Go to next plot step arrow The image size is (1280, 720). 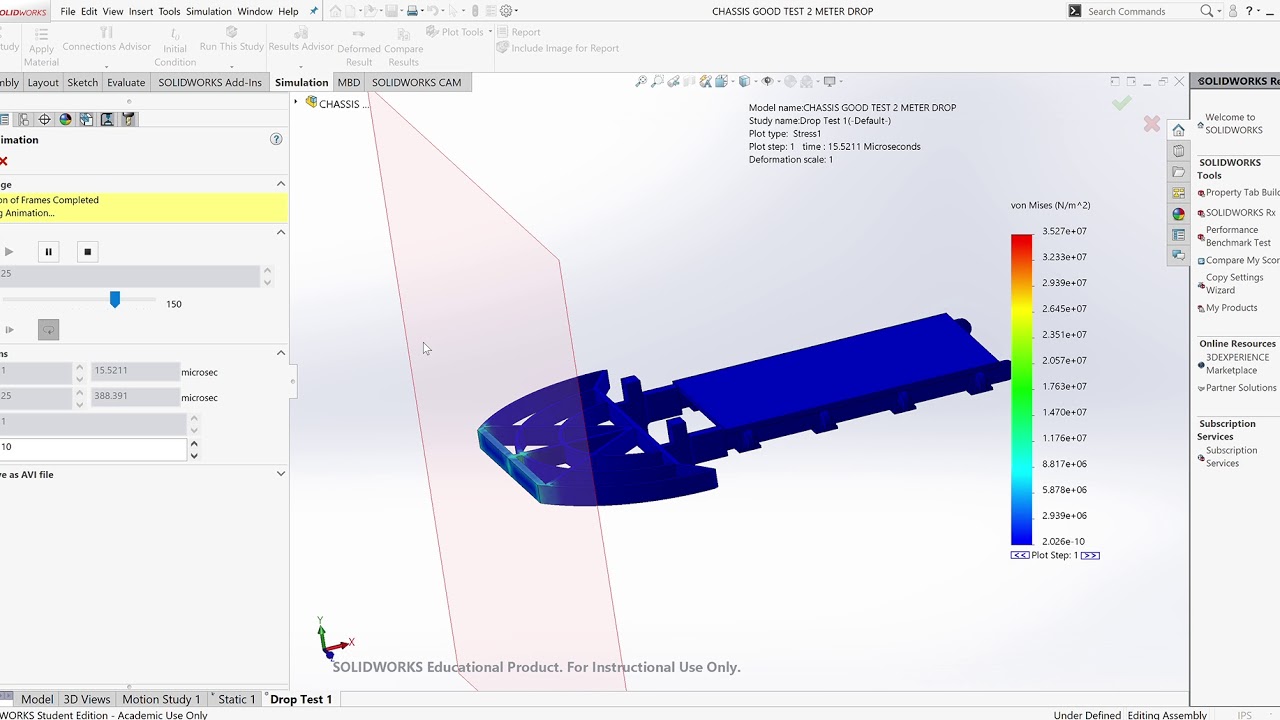coord(1091,555)
